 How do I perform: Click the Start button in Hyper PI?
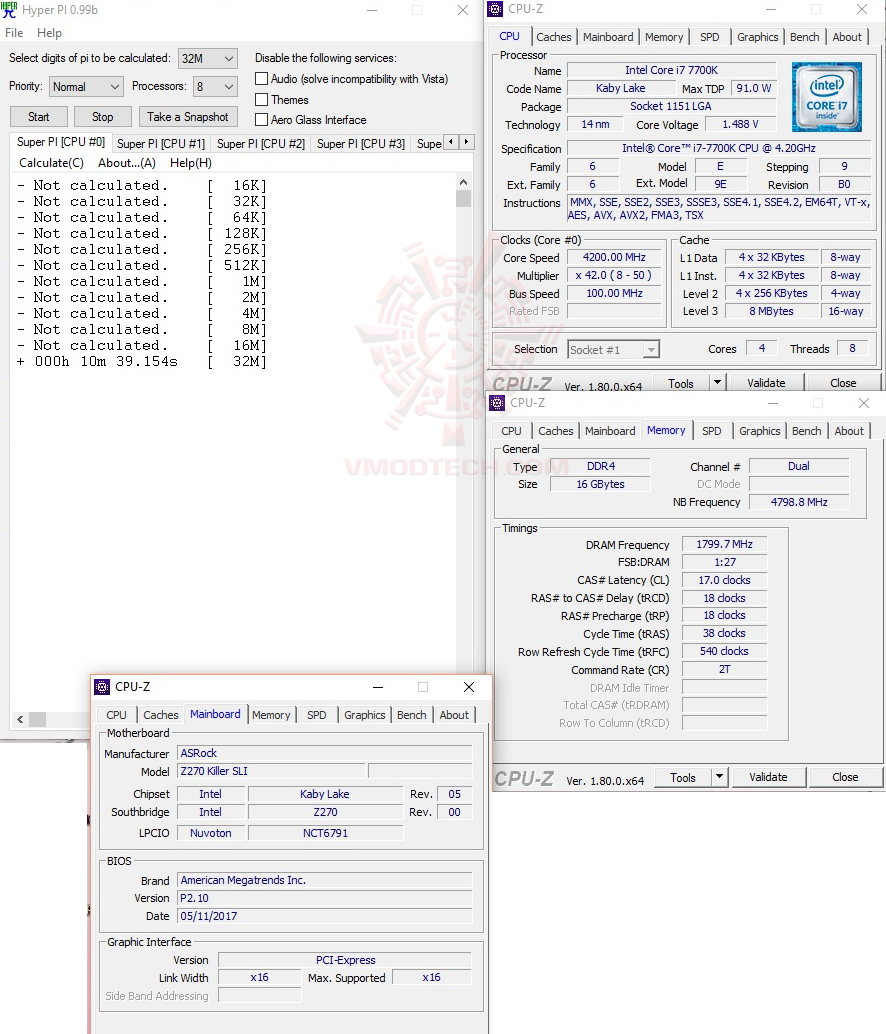coord(38,117)
